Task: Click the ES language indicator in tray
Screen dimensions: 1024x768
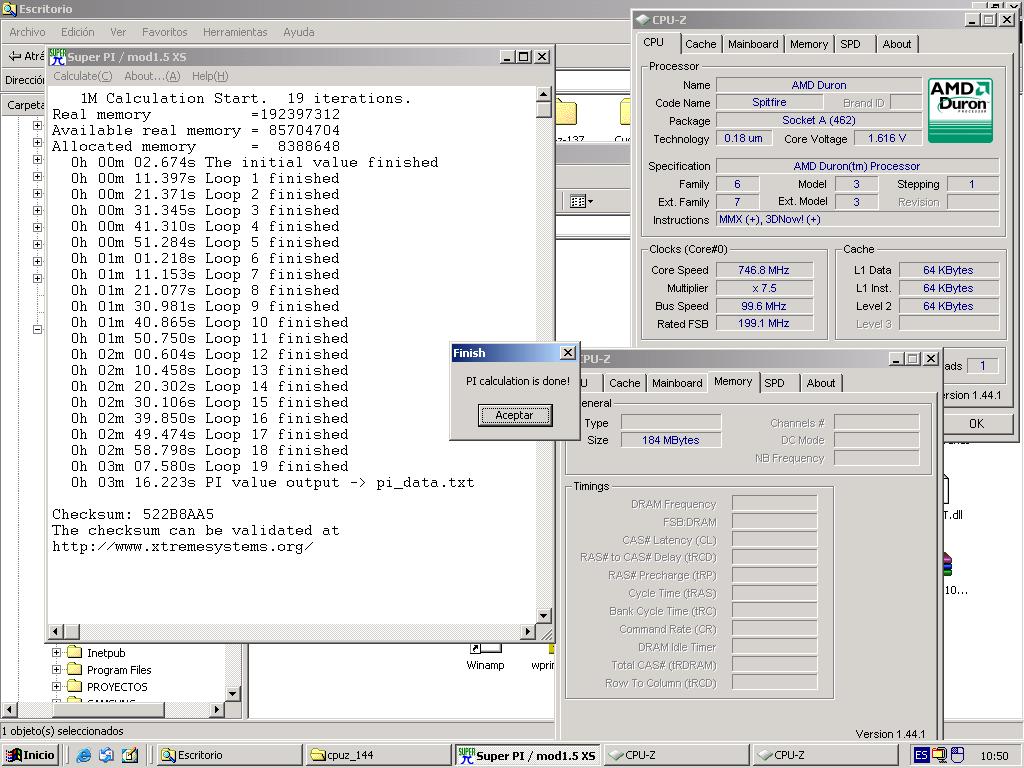Action: (x=921, y=755)
